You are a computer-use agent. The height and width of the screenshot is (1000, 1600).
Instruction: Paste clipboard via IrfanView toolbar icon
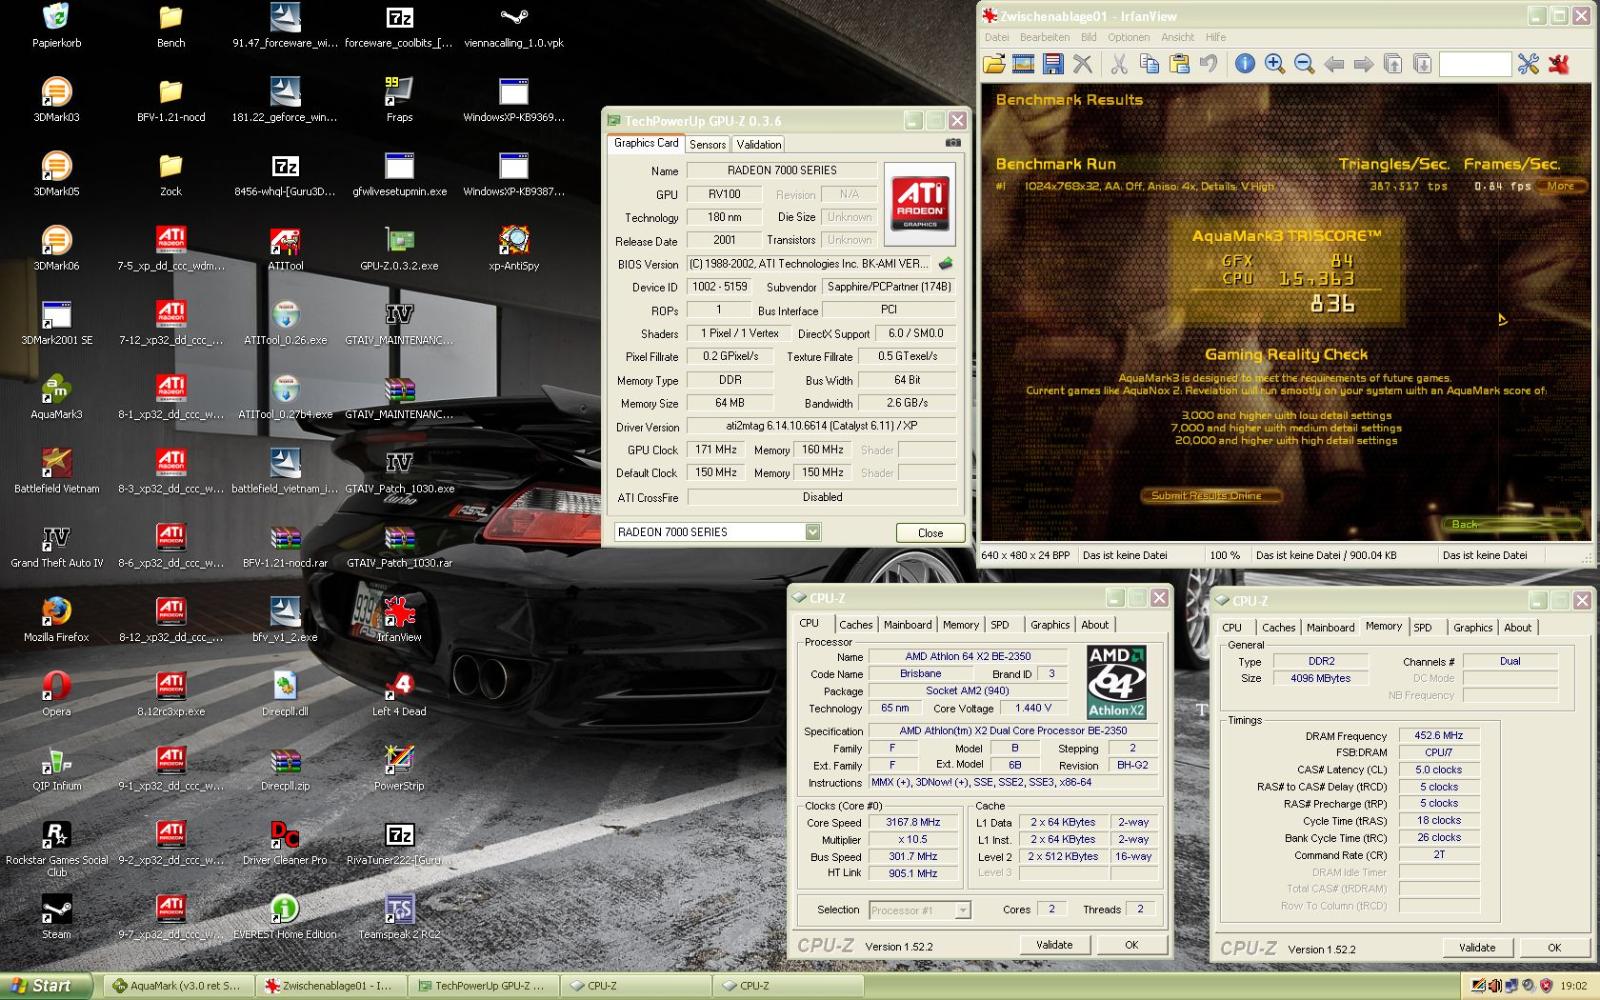[1179, 64]
